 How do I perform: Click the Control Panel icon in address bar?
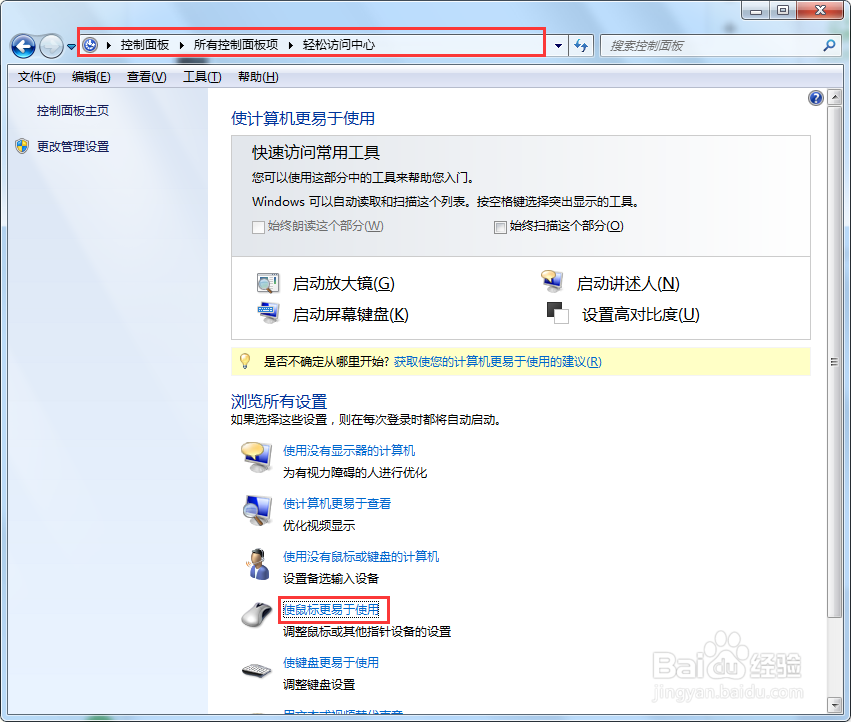point(90,45)
